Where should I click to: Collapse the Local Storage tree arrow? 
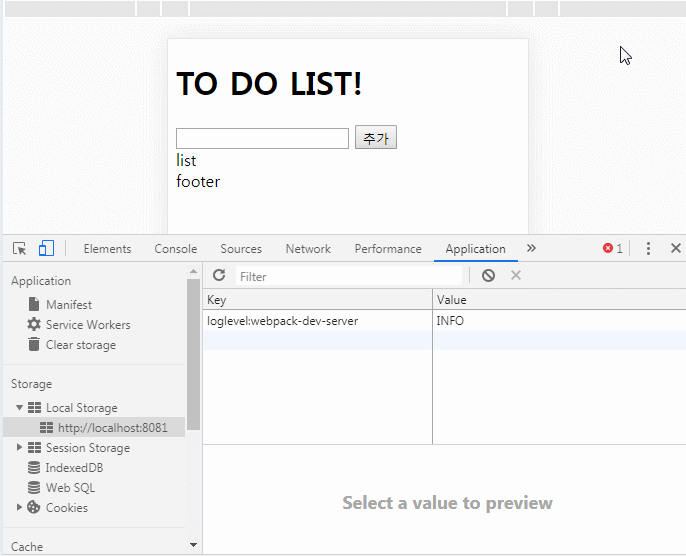(x=19, y=408)
